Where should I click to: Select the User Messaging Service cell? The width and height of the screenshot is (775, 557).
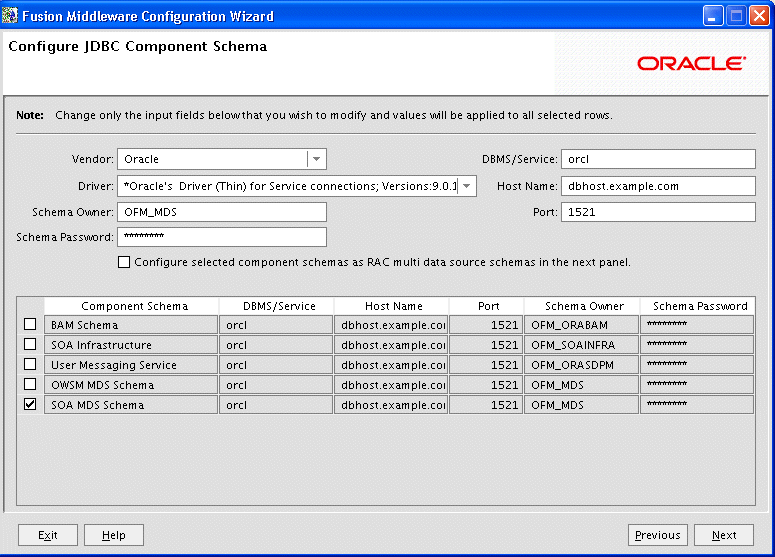pos(131,365)
